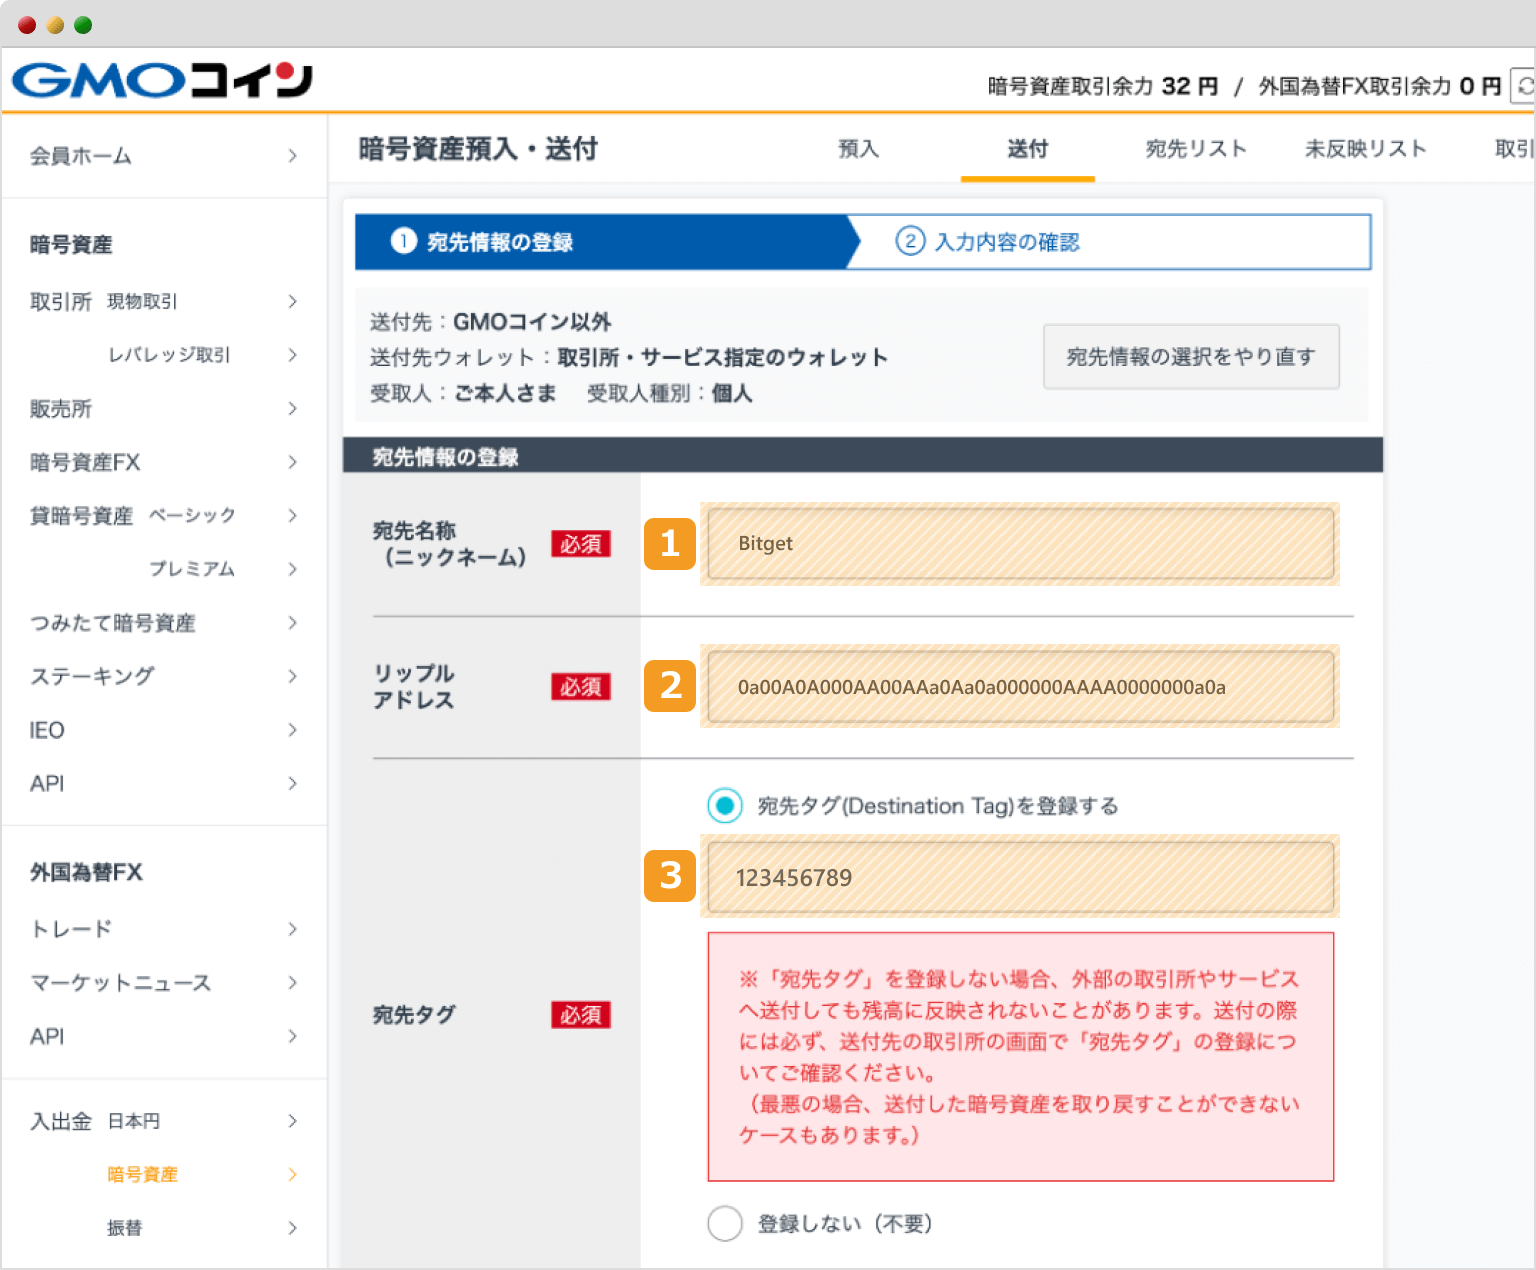Click the 宛先情報の選択をやり直す button
Image resolution: width=1536 pixels, height=1270 pixels.
click(1191, 357)
